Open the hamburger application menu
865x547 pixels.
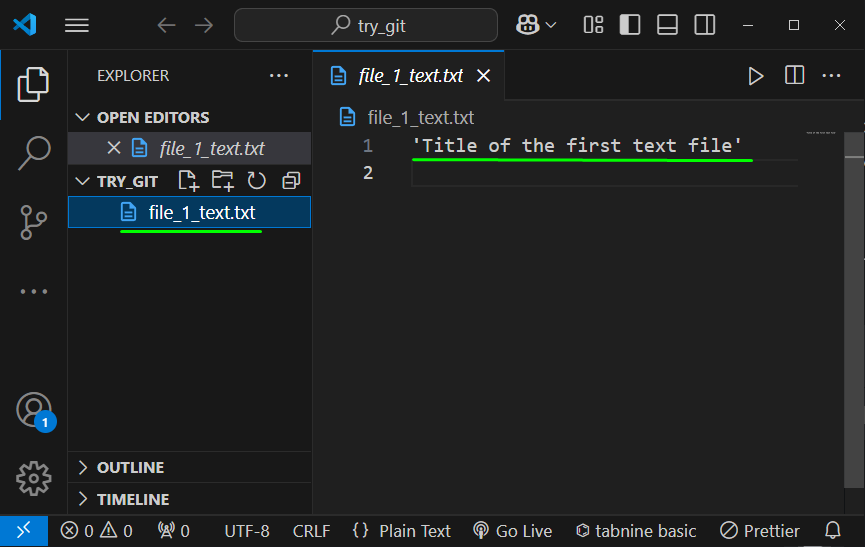click(77, 25)
